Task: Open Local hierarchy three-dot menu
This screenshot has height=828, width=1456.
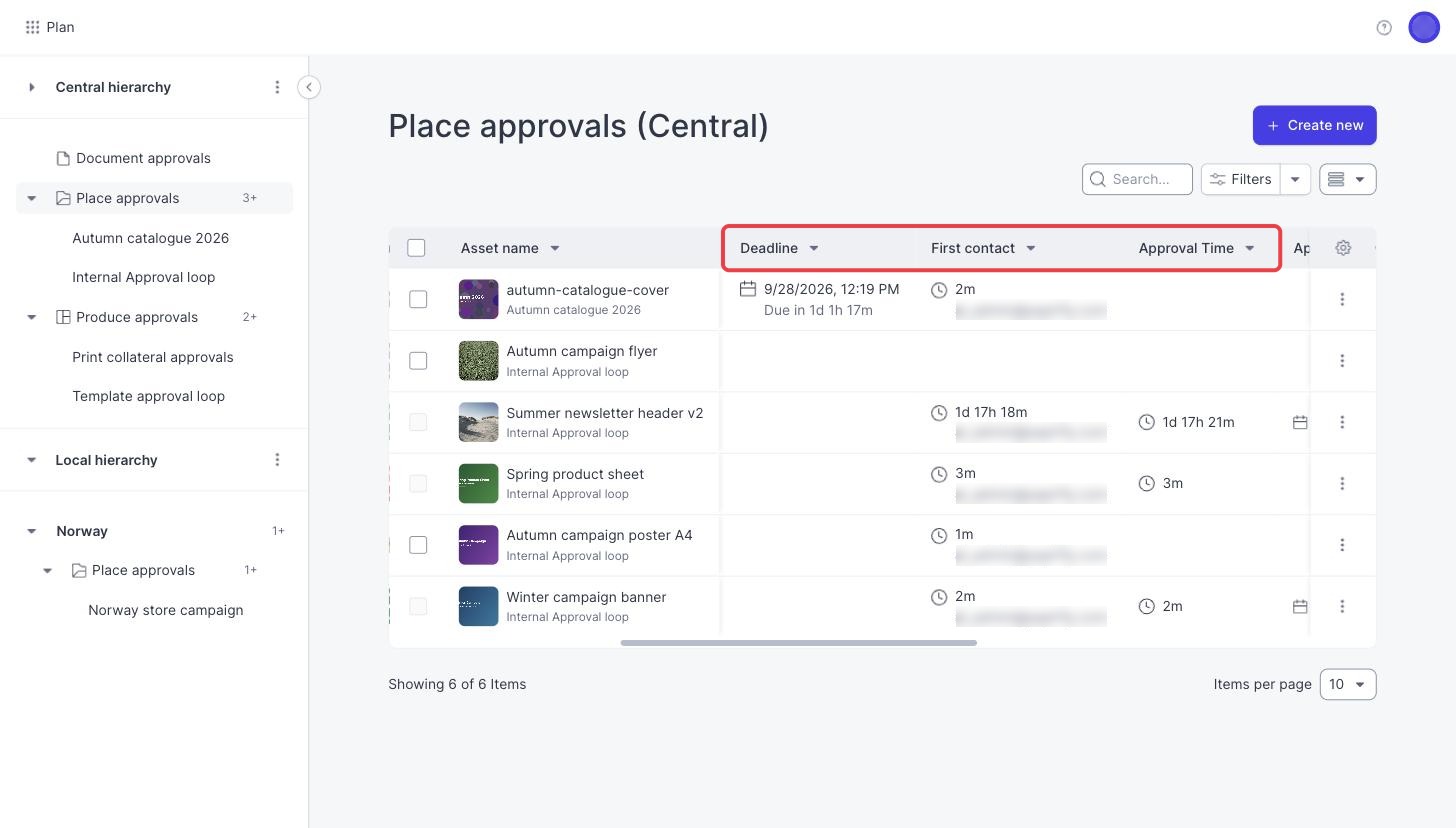Action: coord(277,460)
